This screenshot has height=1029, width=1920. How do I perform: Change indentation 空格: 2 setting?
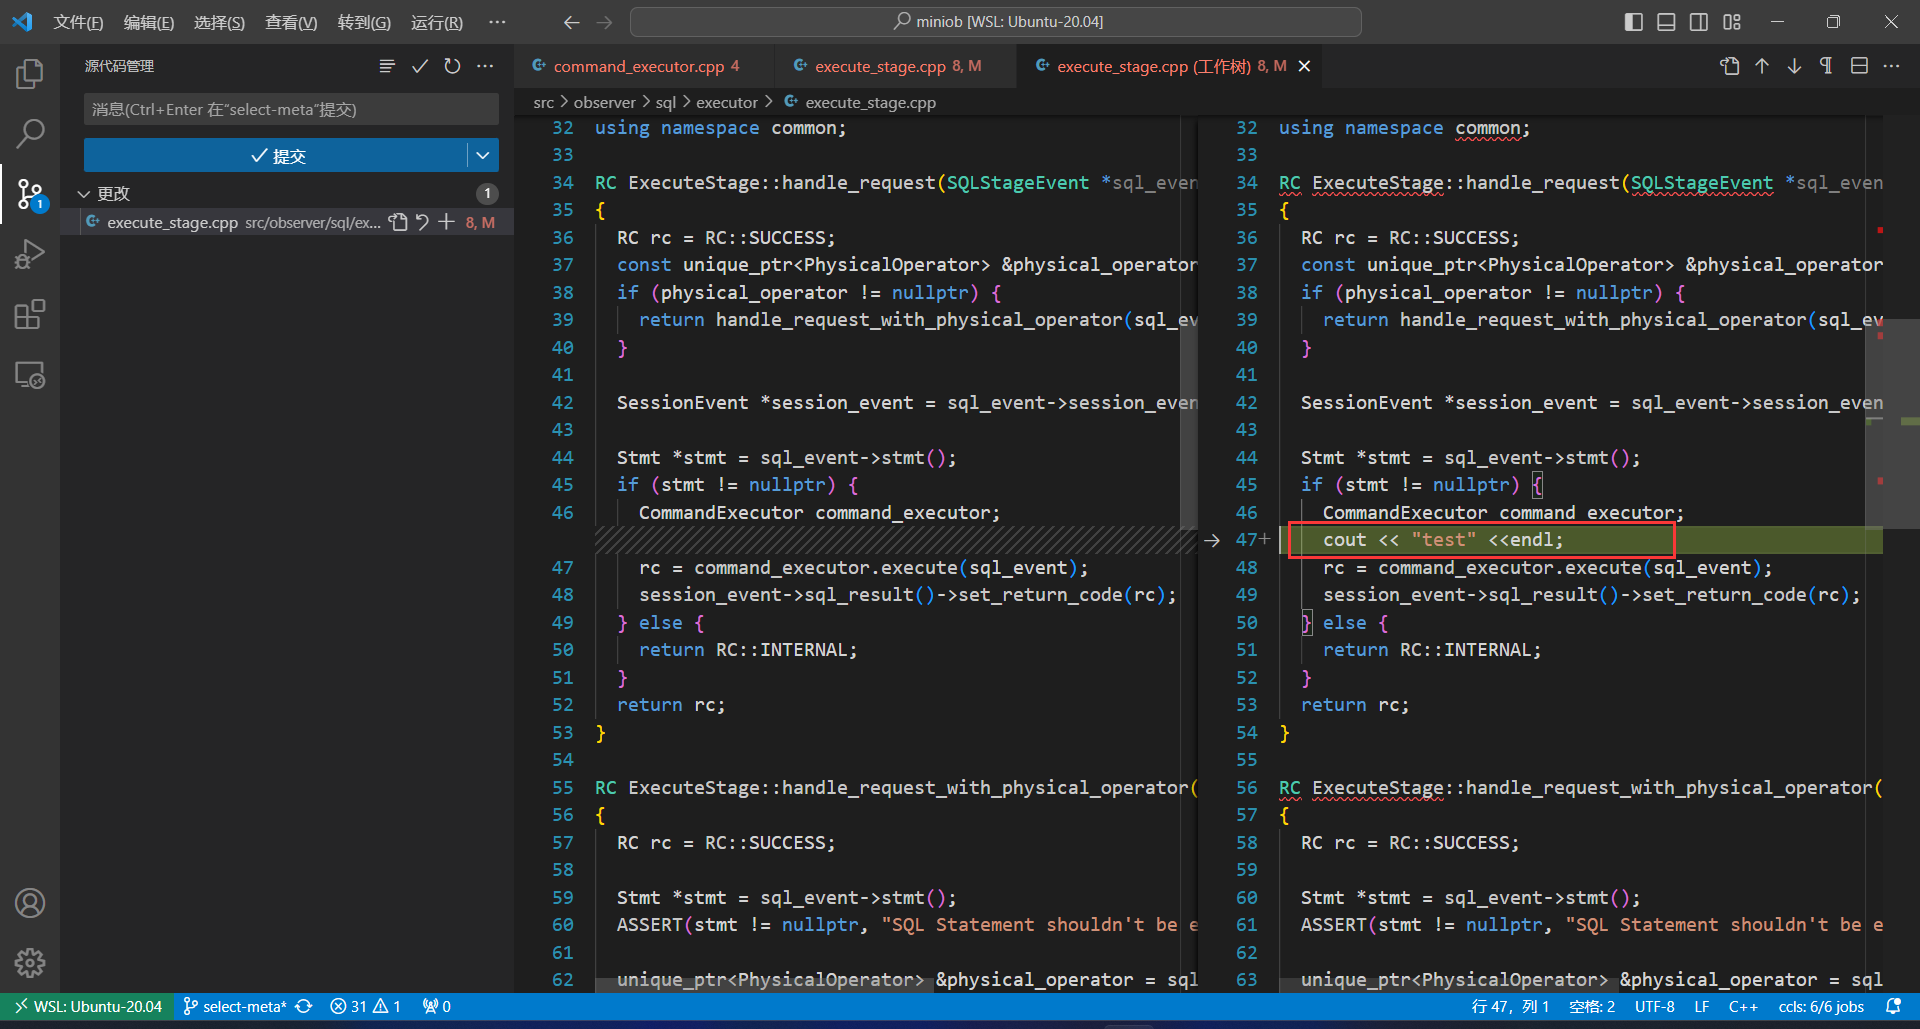click(x=1592, y=1006)
